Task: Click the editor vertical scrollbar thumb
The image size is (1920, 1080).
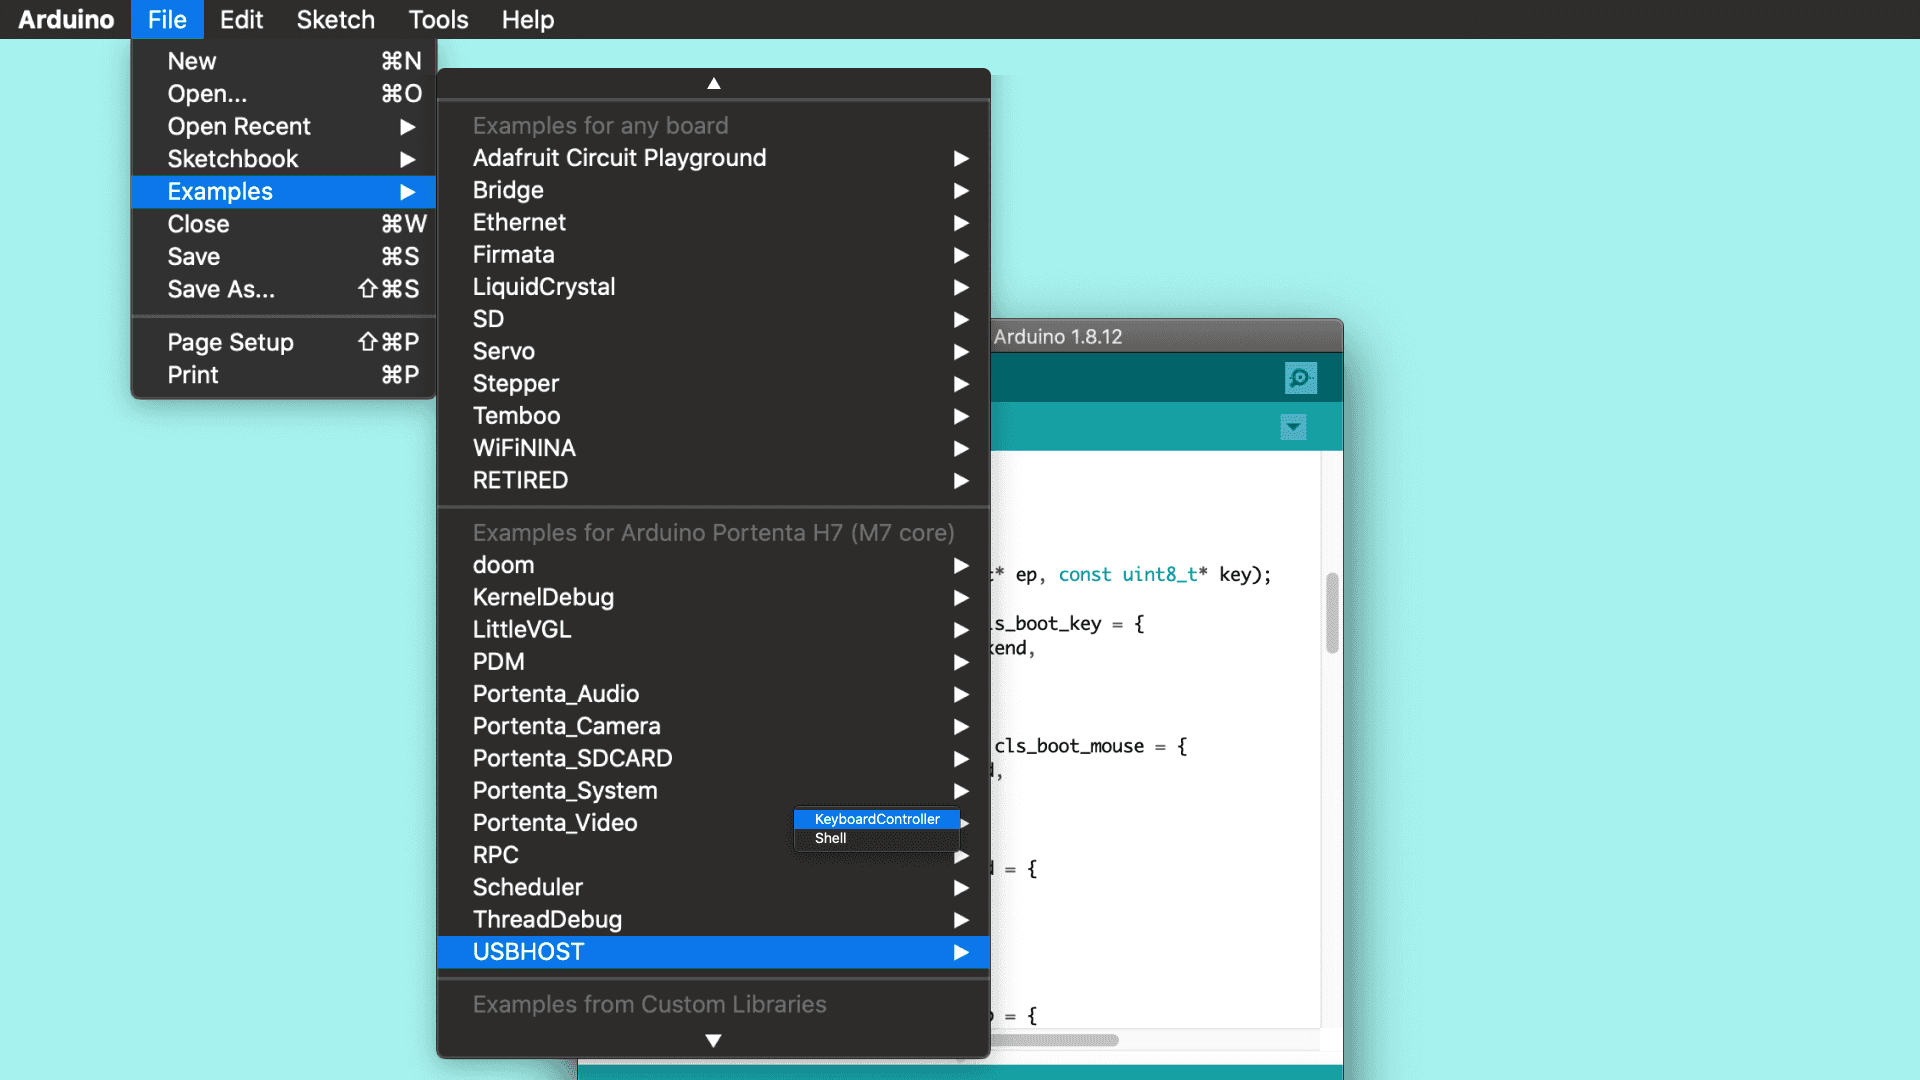Action: [x=1332, y=612]
